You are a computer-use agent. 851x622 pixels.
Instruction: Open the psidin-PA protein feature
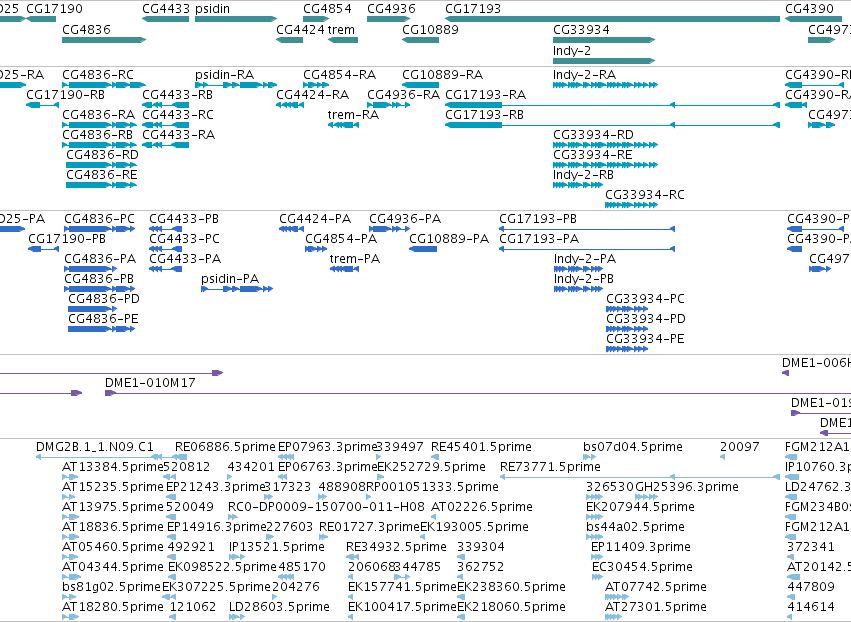coord(237,290)
